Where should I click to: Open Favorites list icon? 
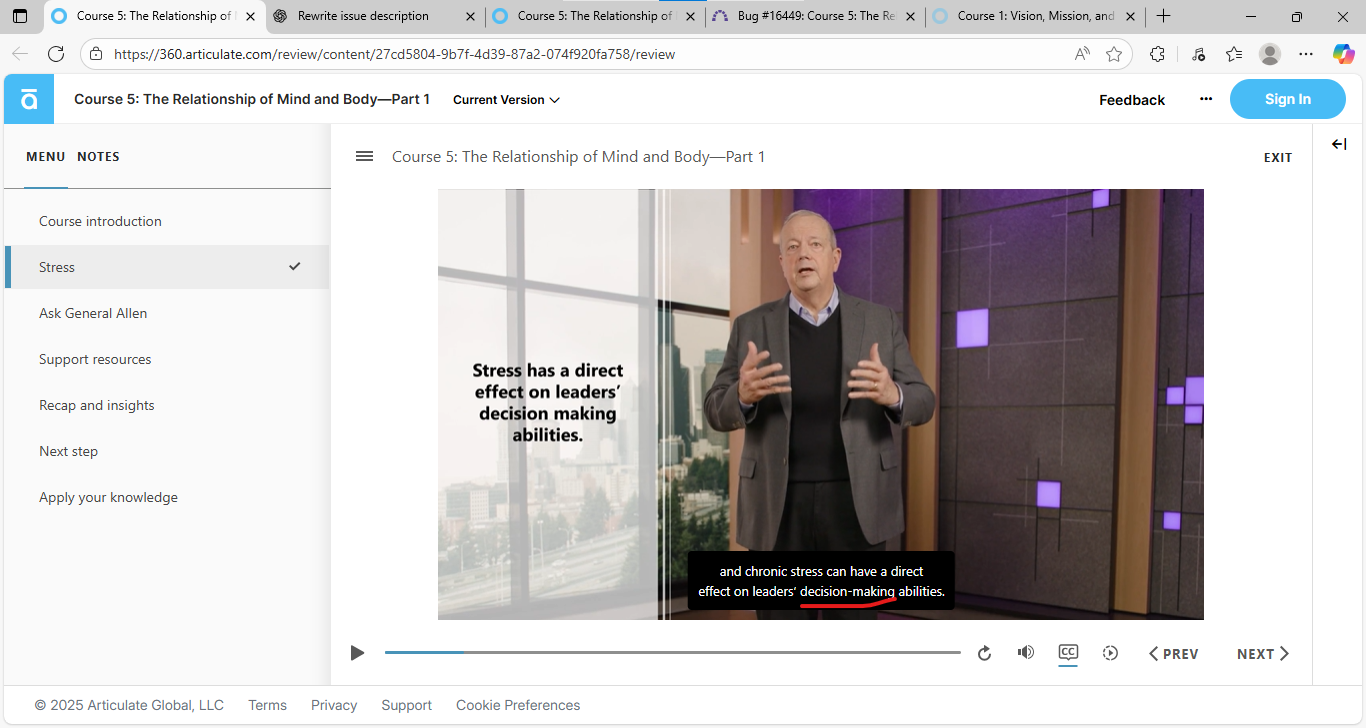1234,54
